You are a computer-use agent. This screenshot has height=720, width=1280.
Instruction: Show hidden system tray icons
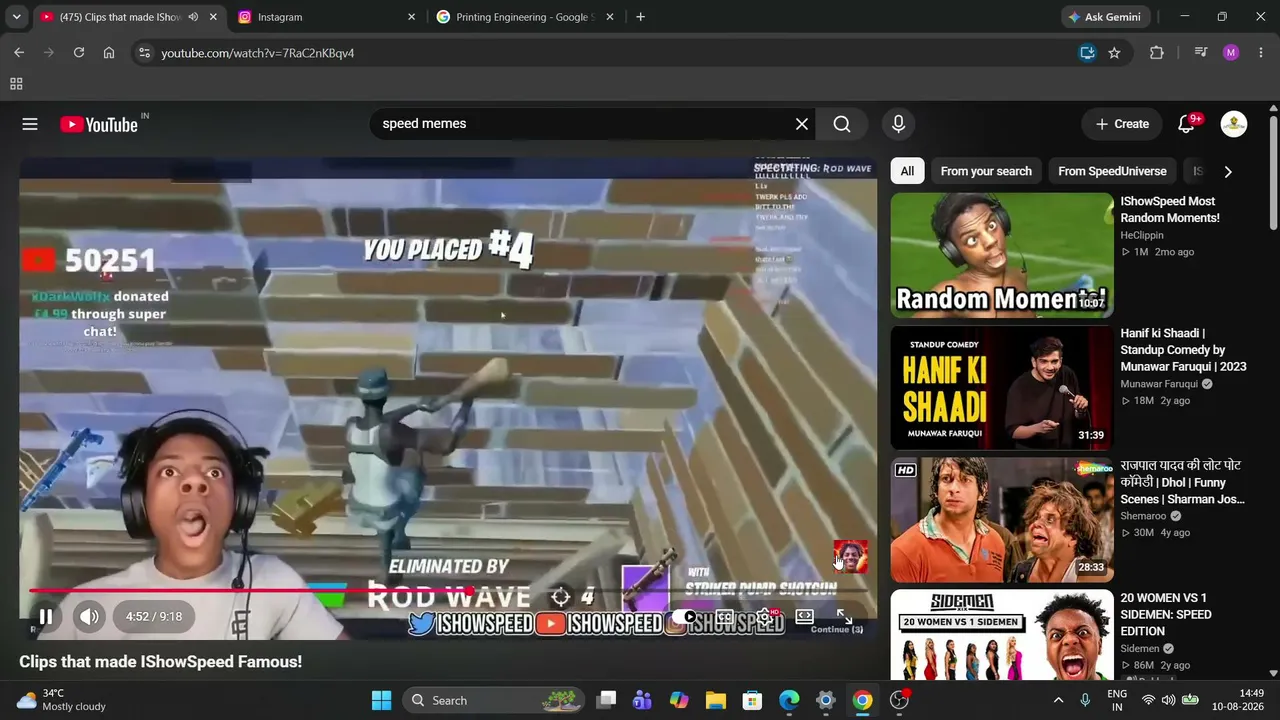pos(1058,700)
